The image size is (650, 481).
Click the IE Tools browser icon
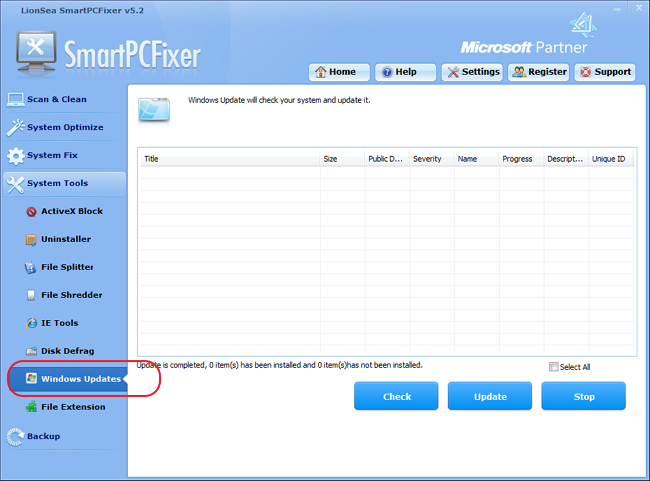pos(31,323)
